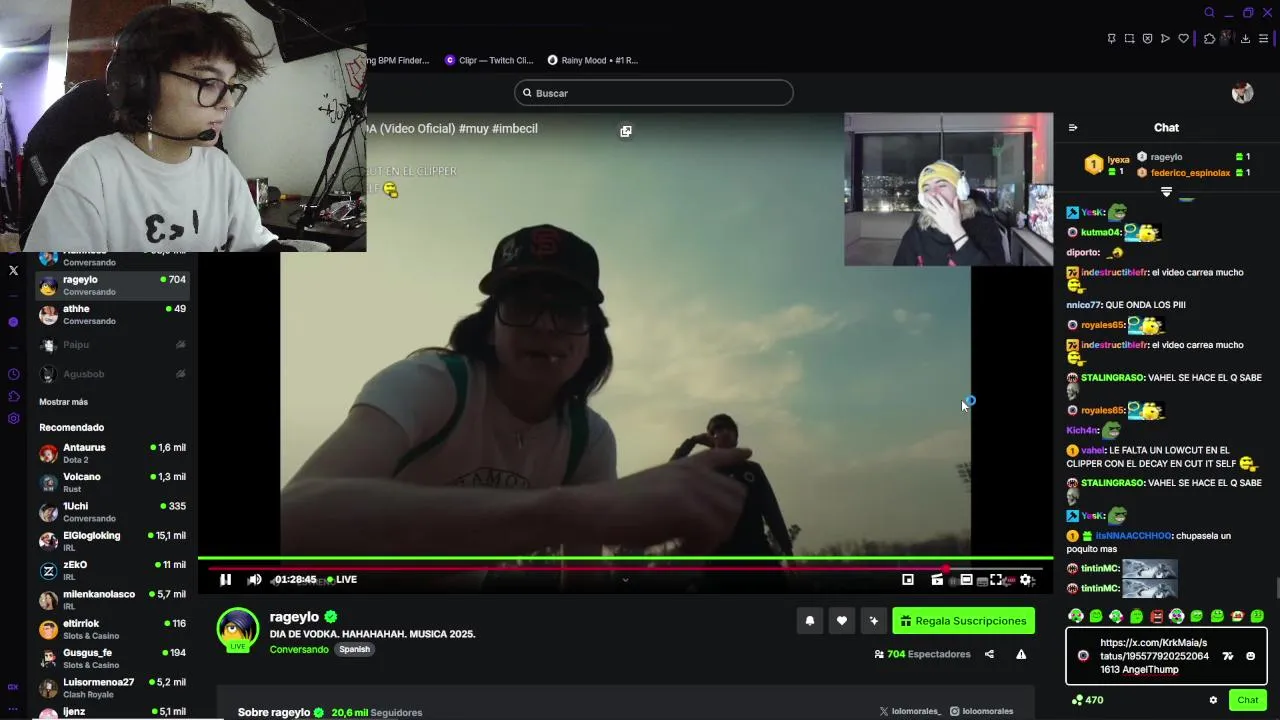1280x720 pixels.
Task: Open athhe channel in sidebar
Action: [112, 315]
